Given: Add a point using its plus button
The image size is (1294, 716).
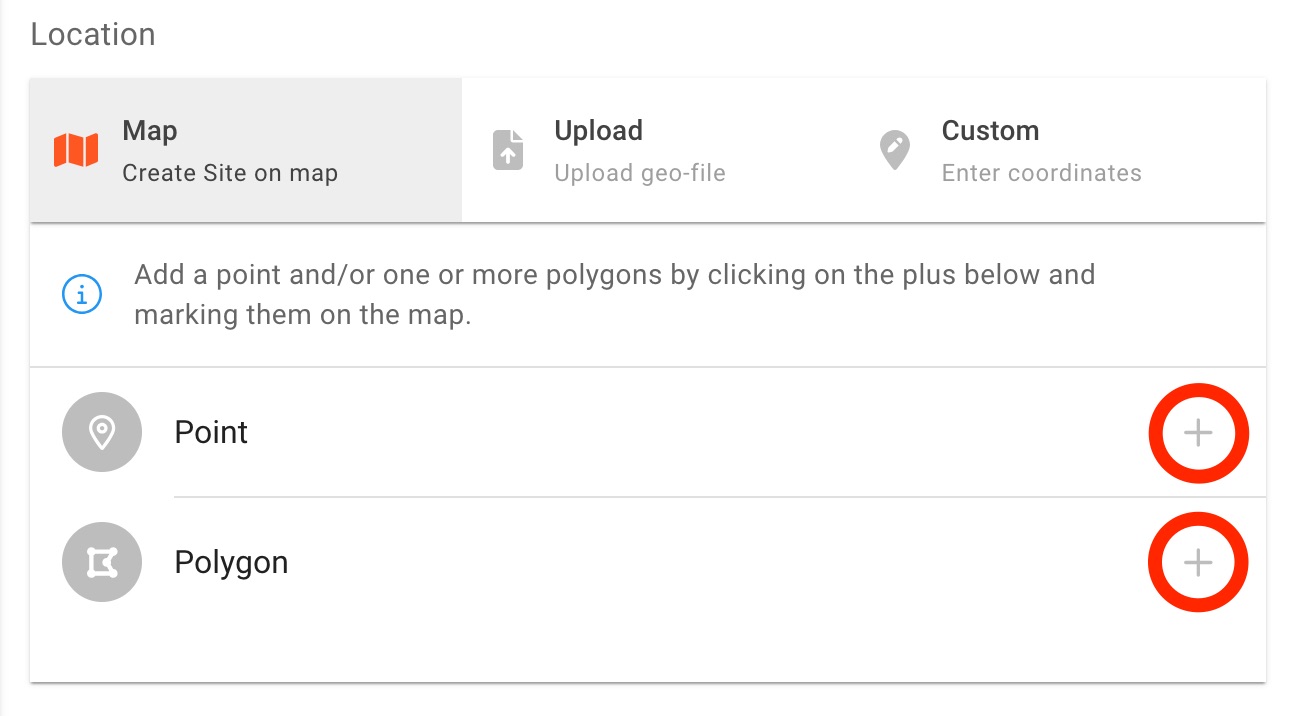Looking at the screenshot, I should pos(1197,432).
